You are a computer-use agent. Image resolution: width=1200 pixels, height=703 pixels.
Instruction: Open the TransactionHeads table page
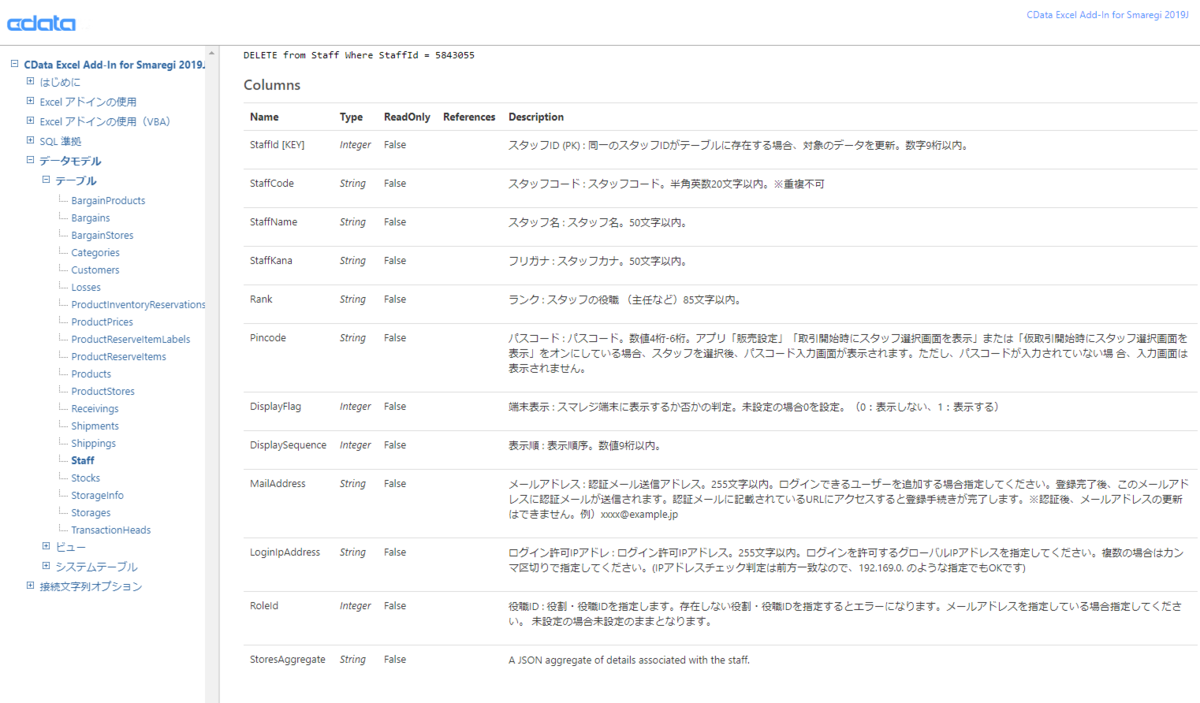click(x=111, y=530)
